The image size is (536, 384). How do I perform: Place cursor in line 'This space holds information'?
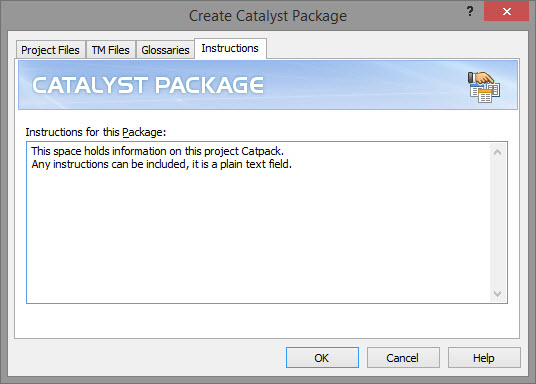(x=158, y=151)
